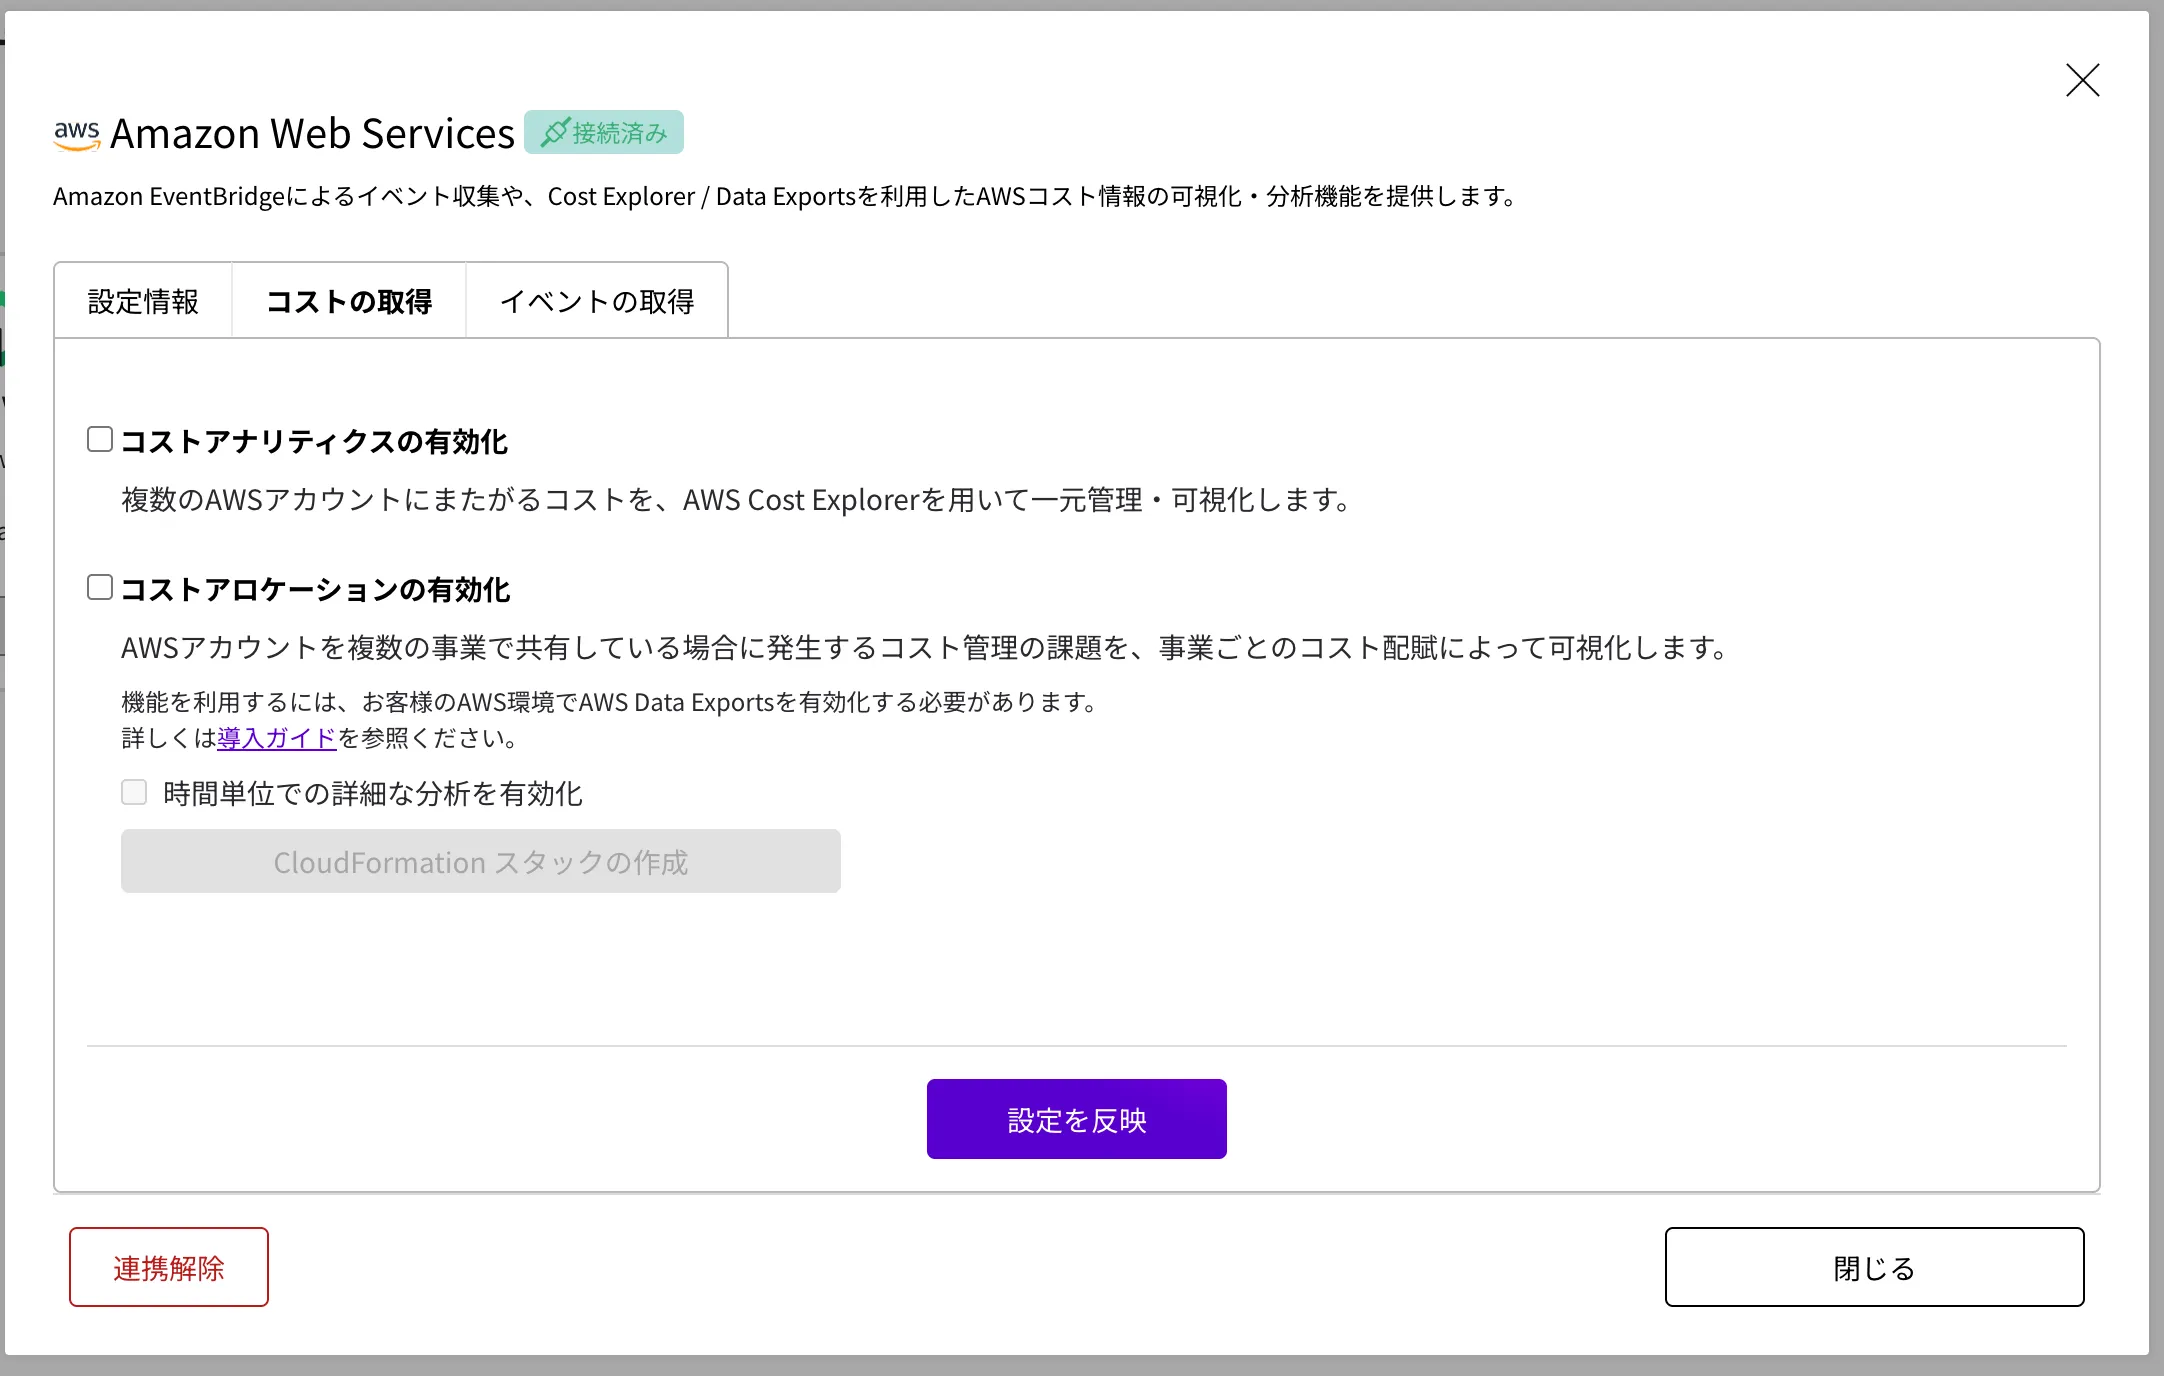Viewport: 2164px width, 1376px height.
Task: Switch to the 設定情報 tab
Action: click(143, 301)
